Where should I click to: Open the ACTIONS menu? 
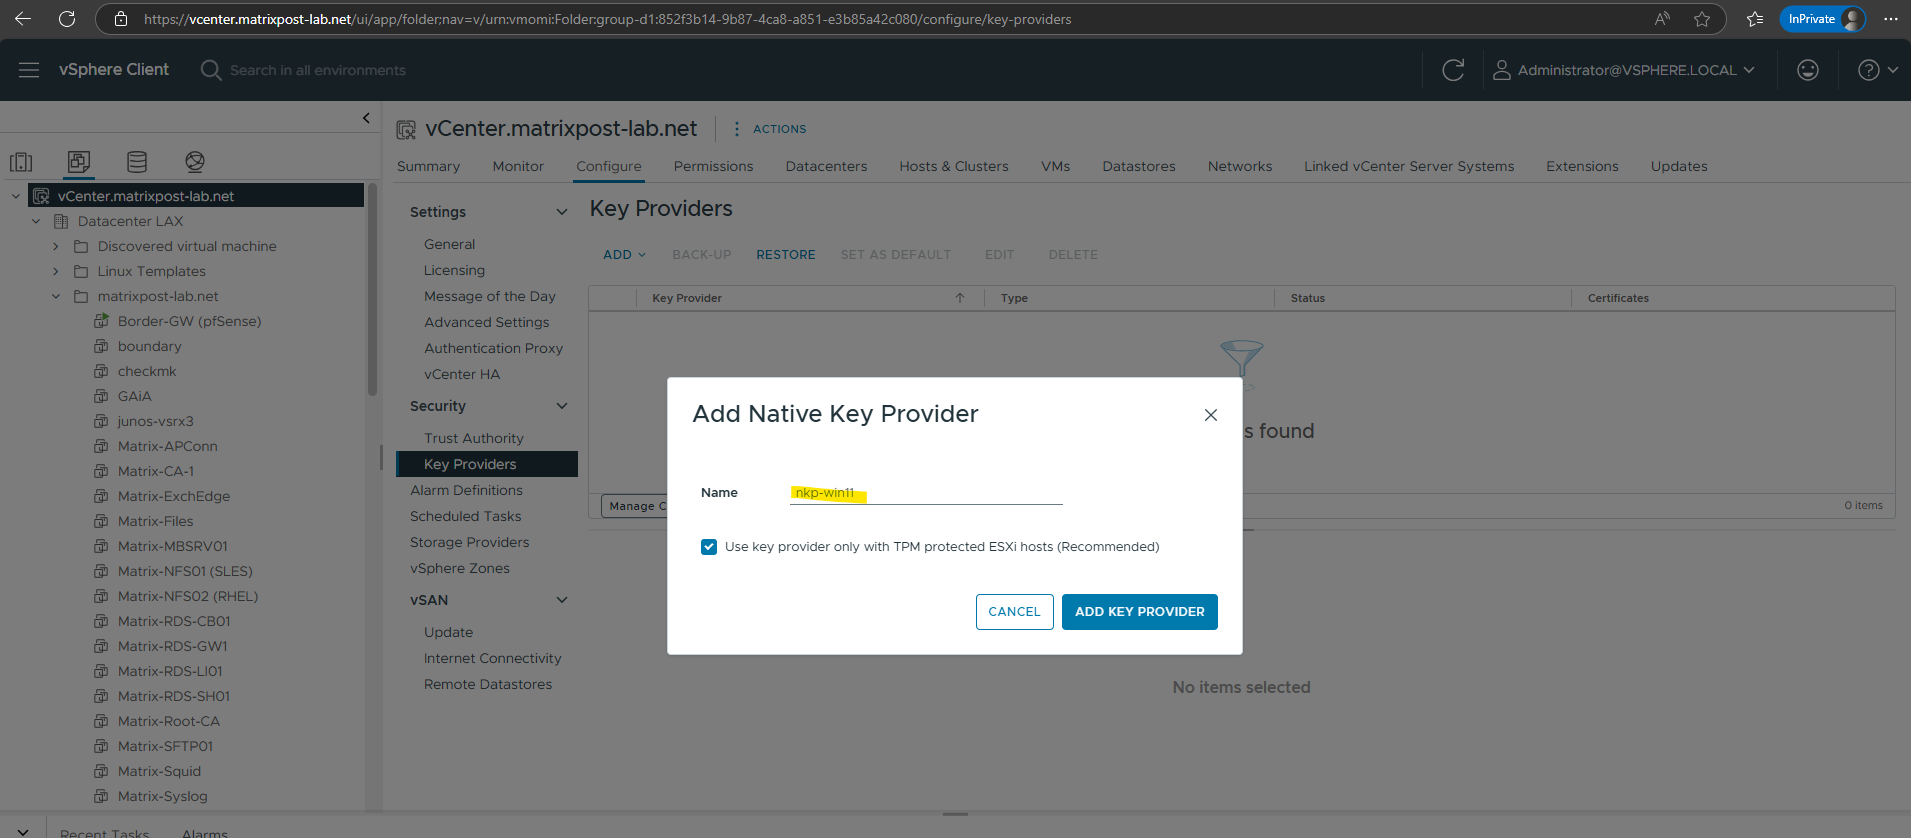[779, 129]
